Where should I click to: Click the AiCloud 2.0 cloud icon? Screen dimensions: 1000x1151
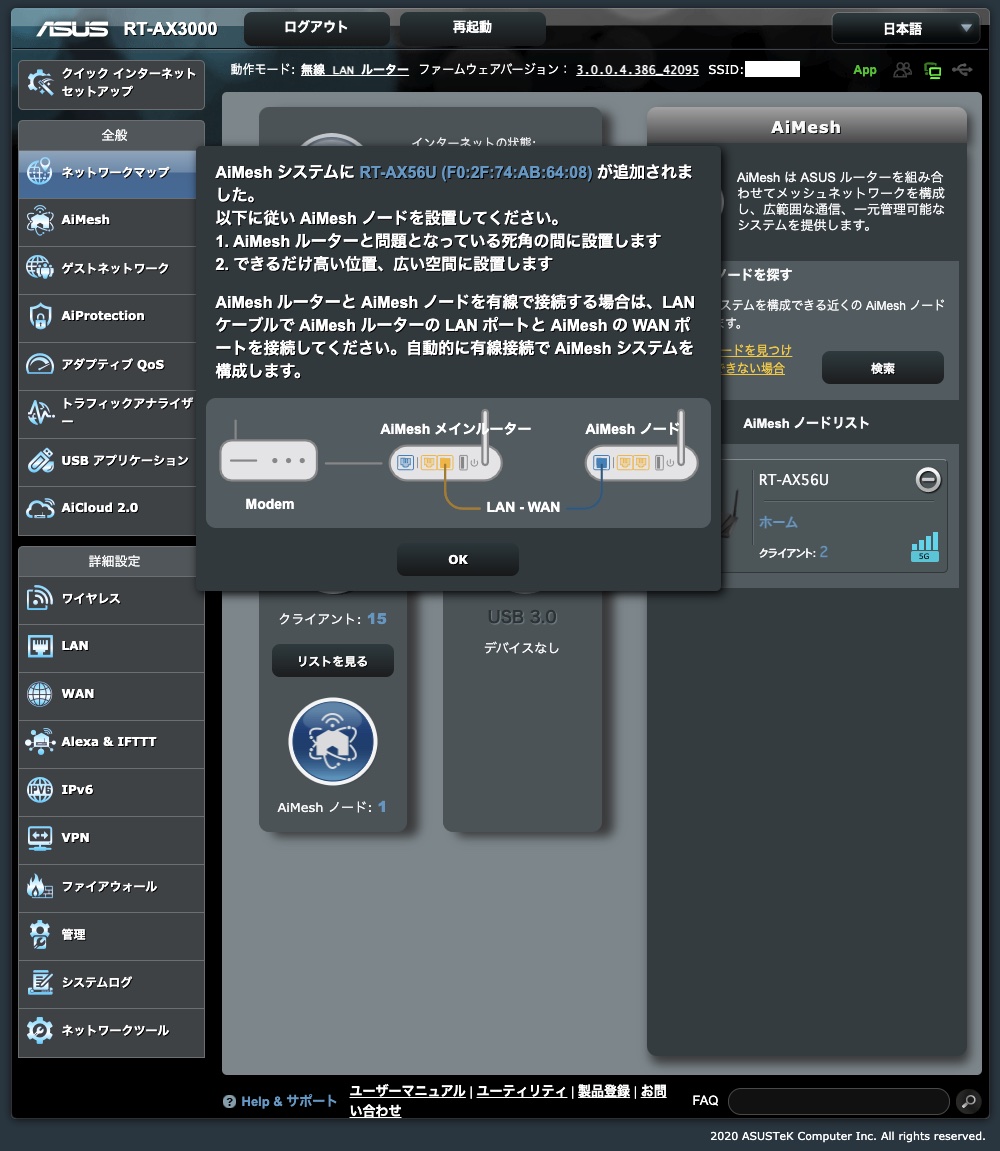[x=40, y=508]
